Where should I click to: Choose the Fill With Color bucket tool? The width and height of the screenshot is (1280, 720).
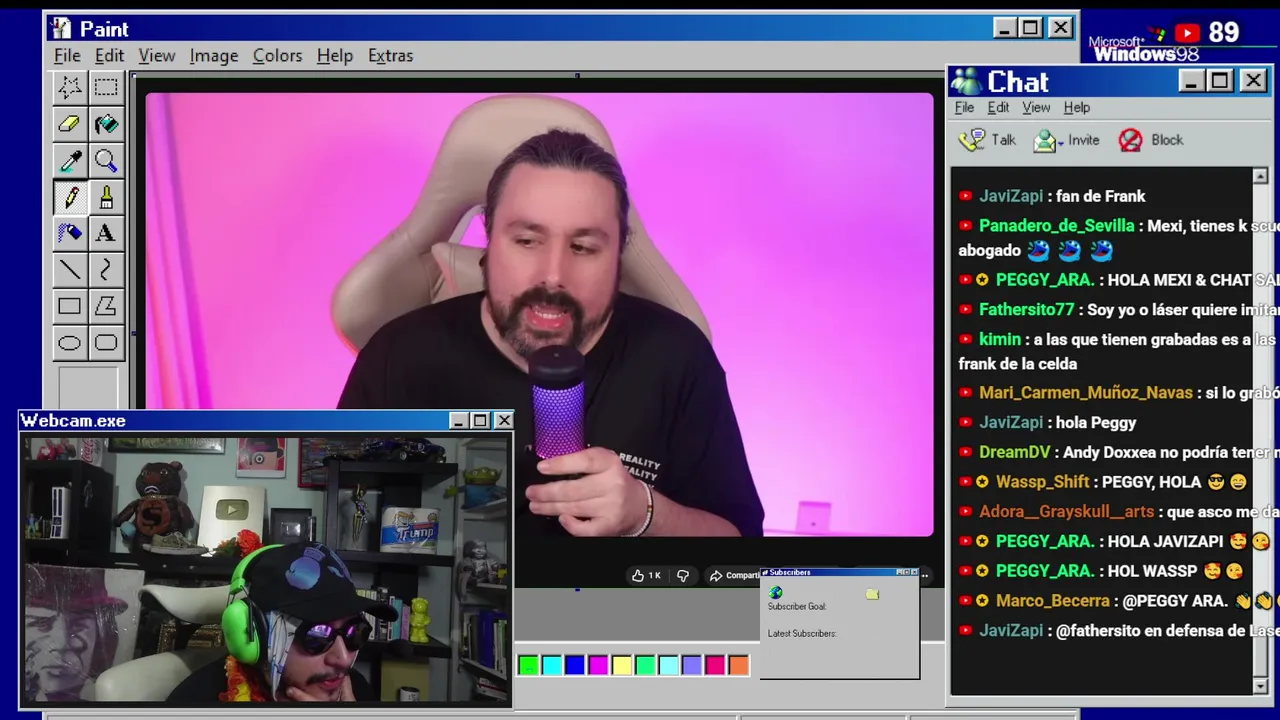point(106,124)
